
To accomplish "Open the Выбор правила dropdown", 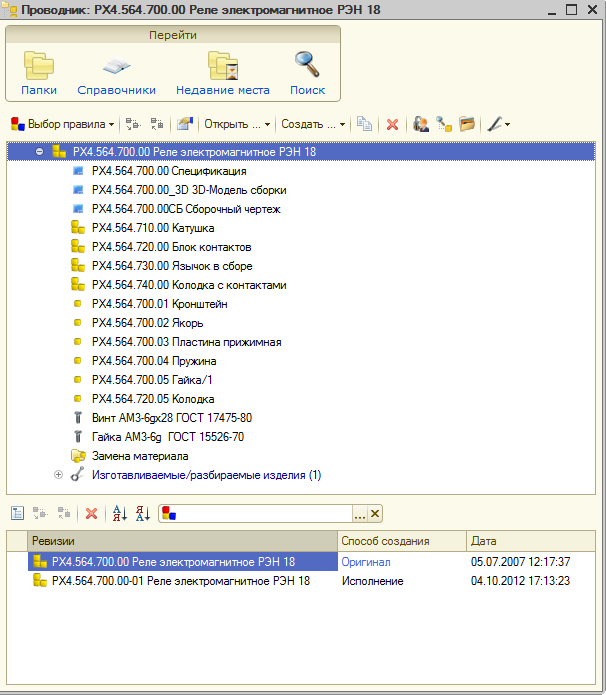I will point(62,125).
